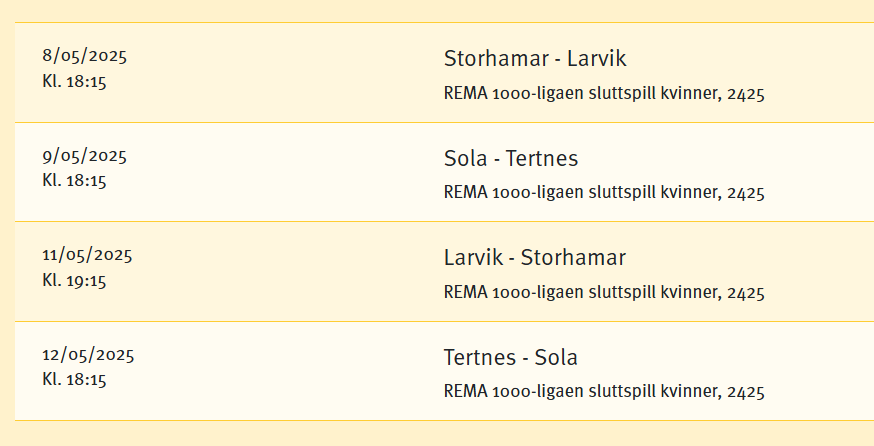
Task: Open the Storhamar - Larvik match
Action: point(534,59)
